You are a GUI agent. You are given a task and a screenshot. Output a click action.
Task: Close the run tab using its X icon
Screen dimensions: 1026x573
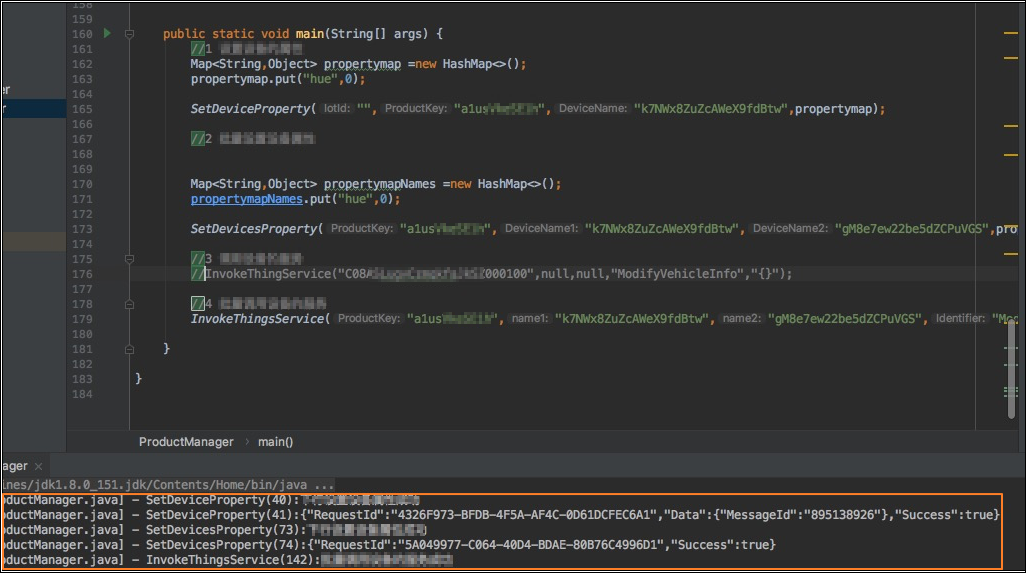[40, 467]
